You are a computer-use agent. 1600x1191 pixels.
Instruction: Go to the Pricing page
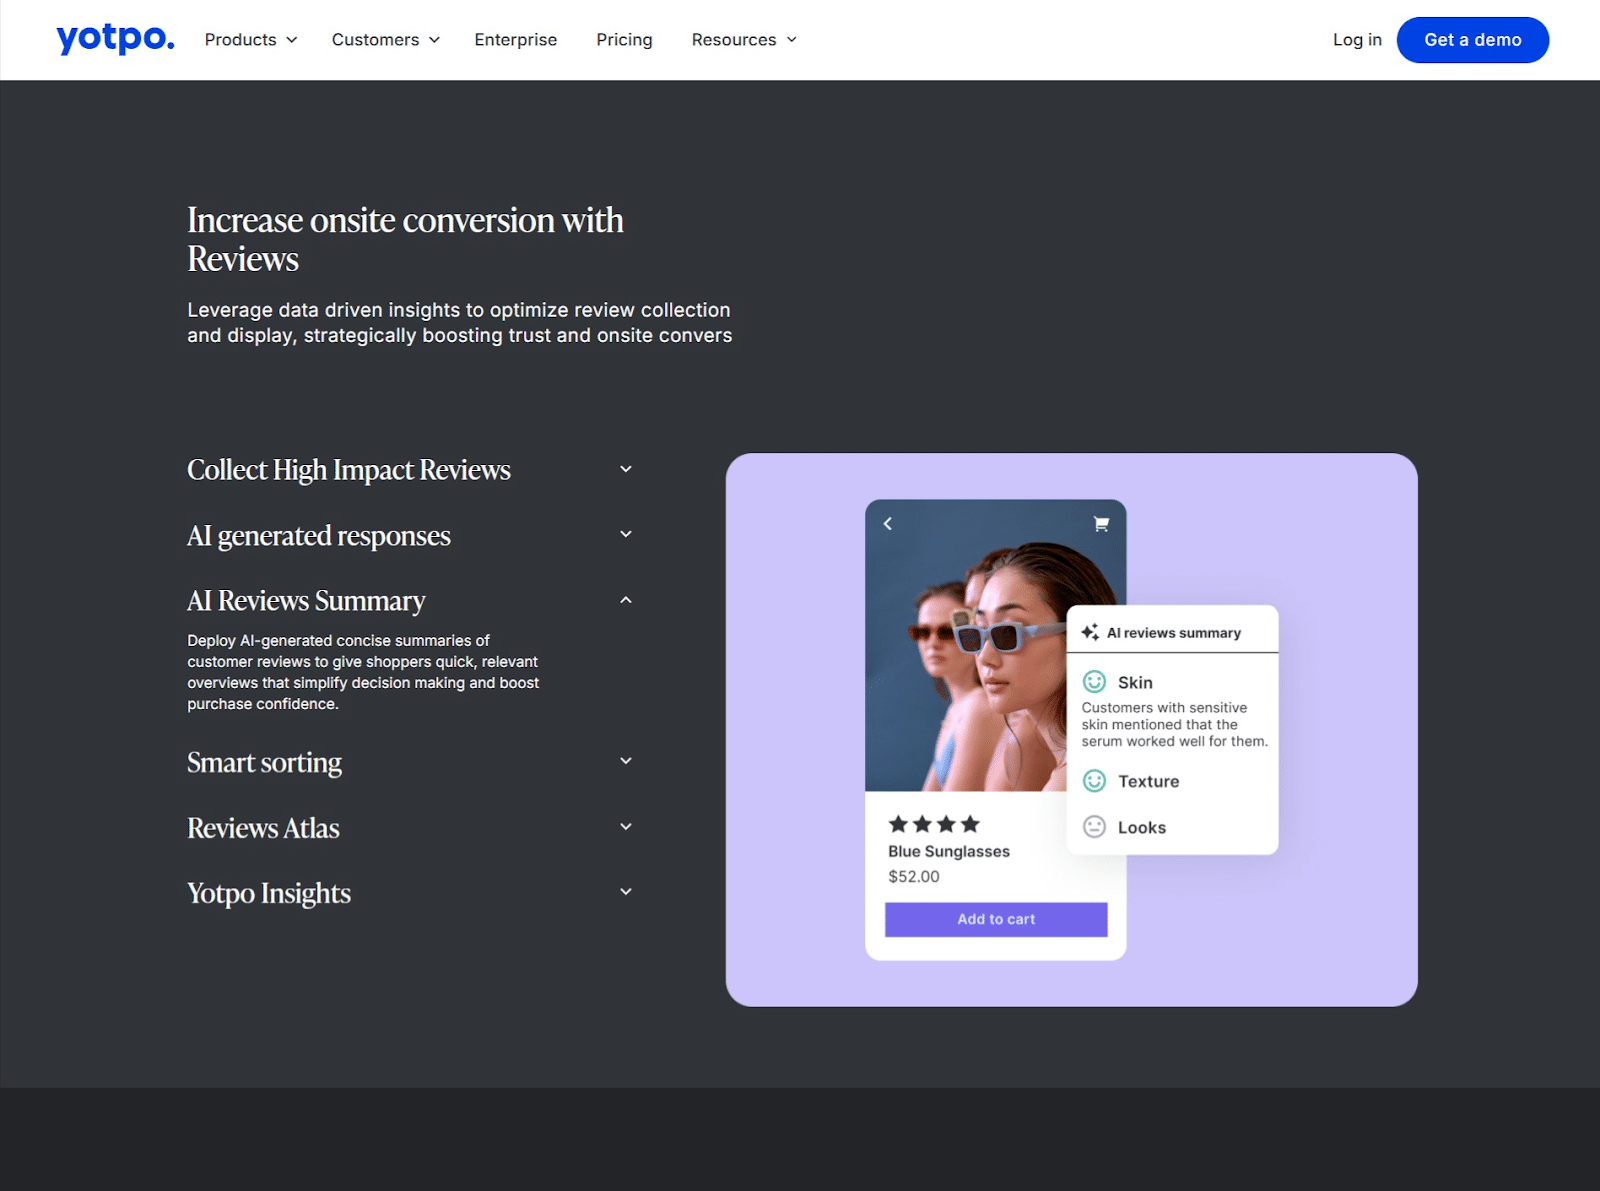(624, 40)
